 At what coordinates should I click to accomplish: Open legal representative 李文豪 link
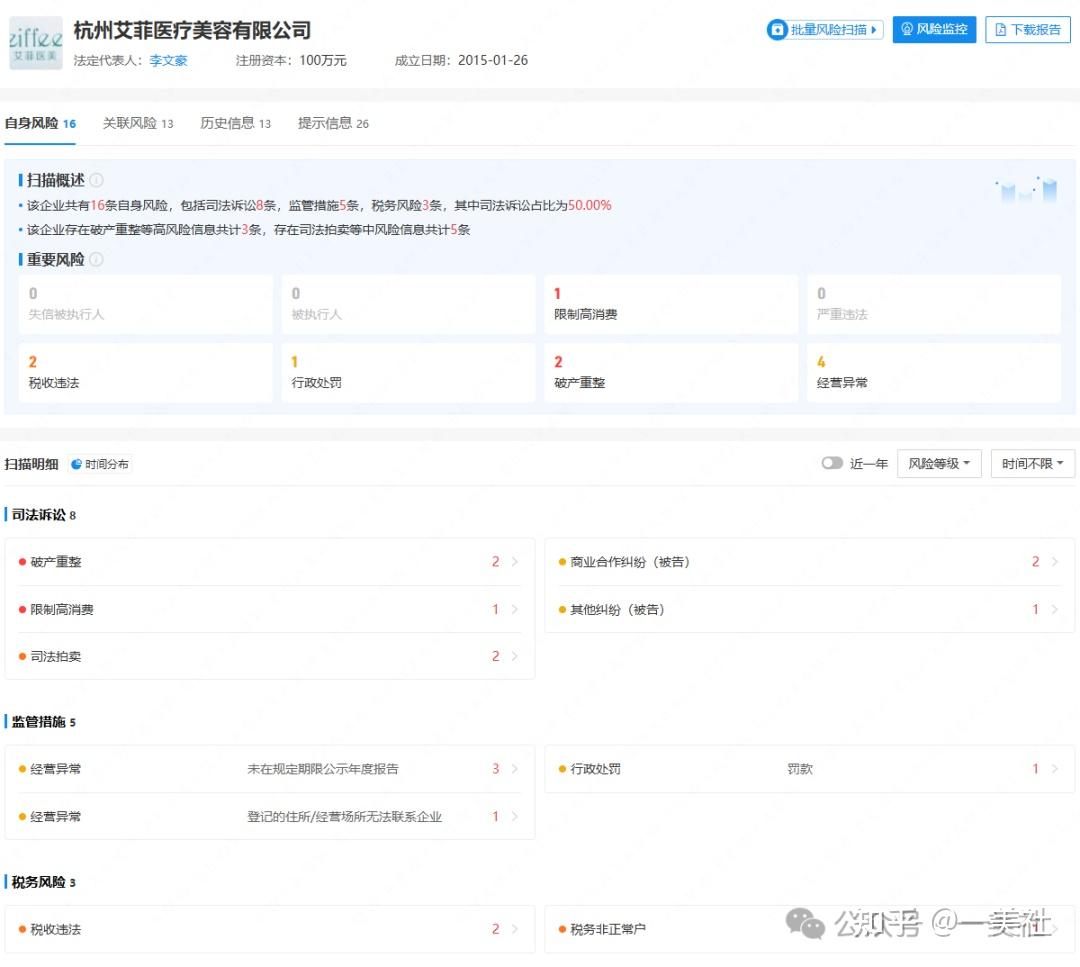tap(168, 61)
